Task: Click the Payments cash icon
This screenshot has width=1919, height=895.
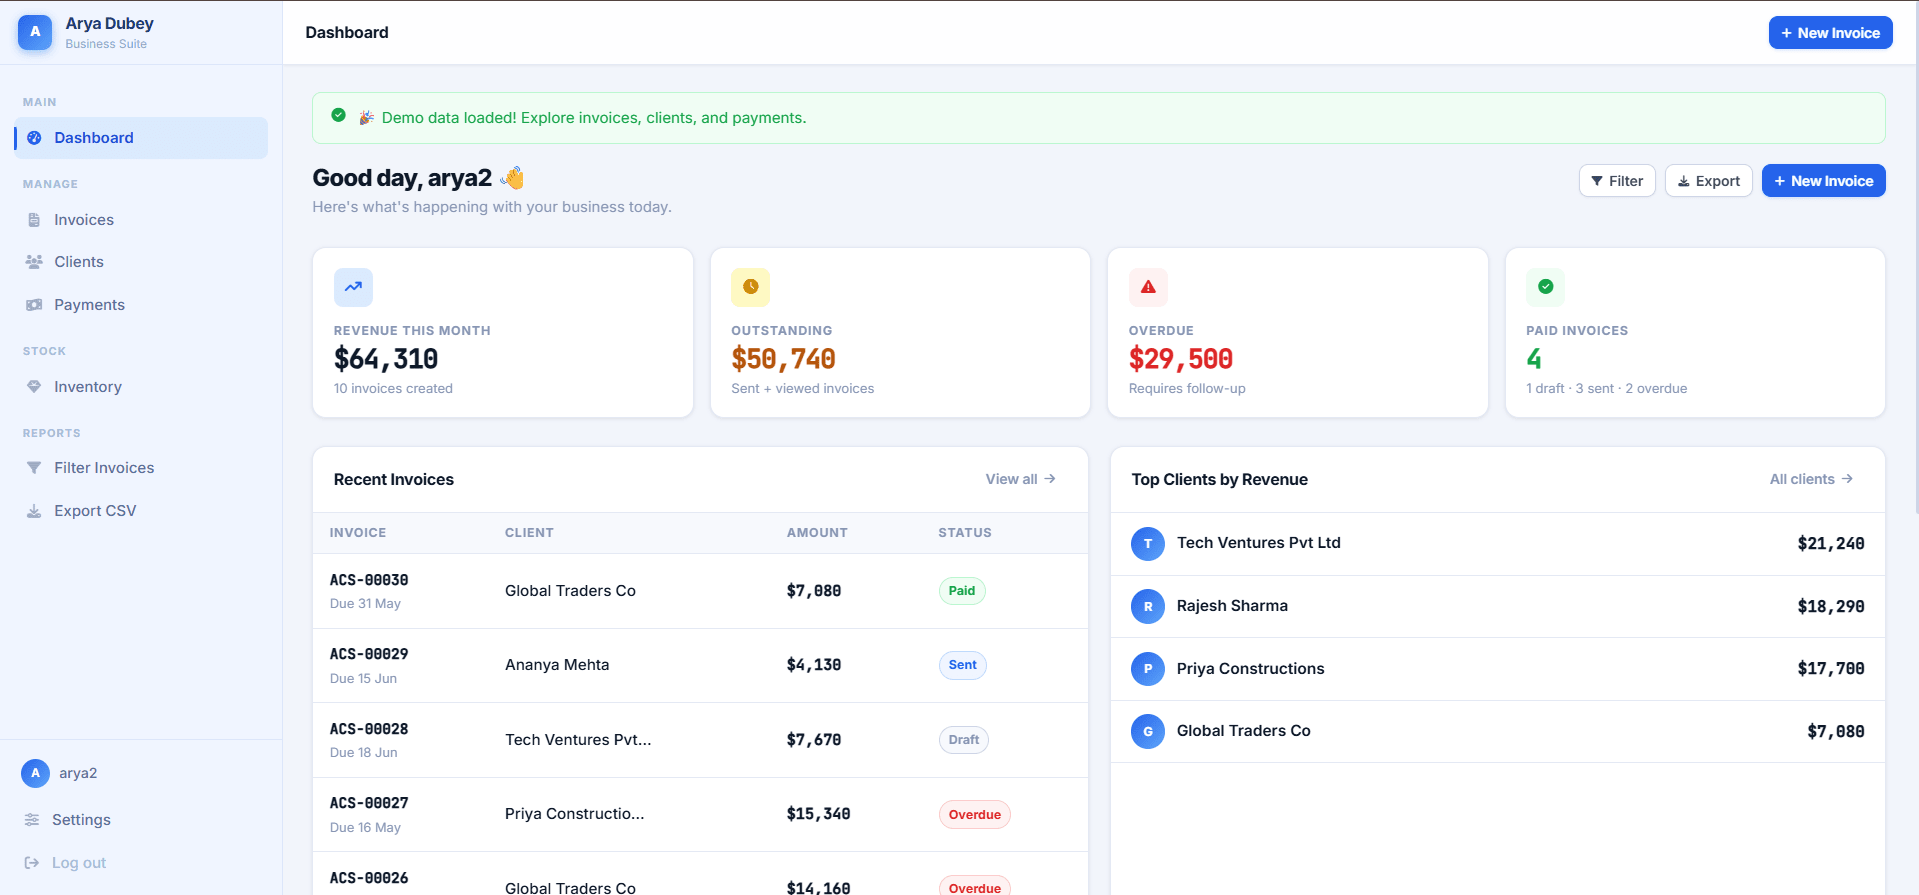Action: [34, 305]
